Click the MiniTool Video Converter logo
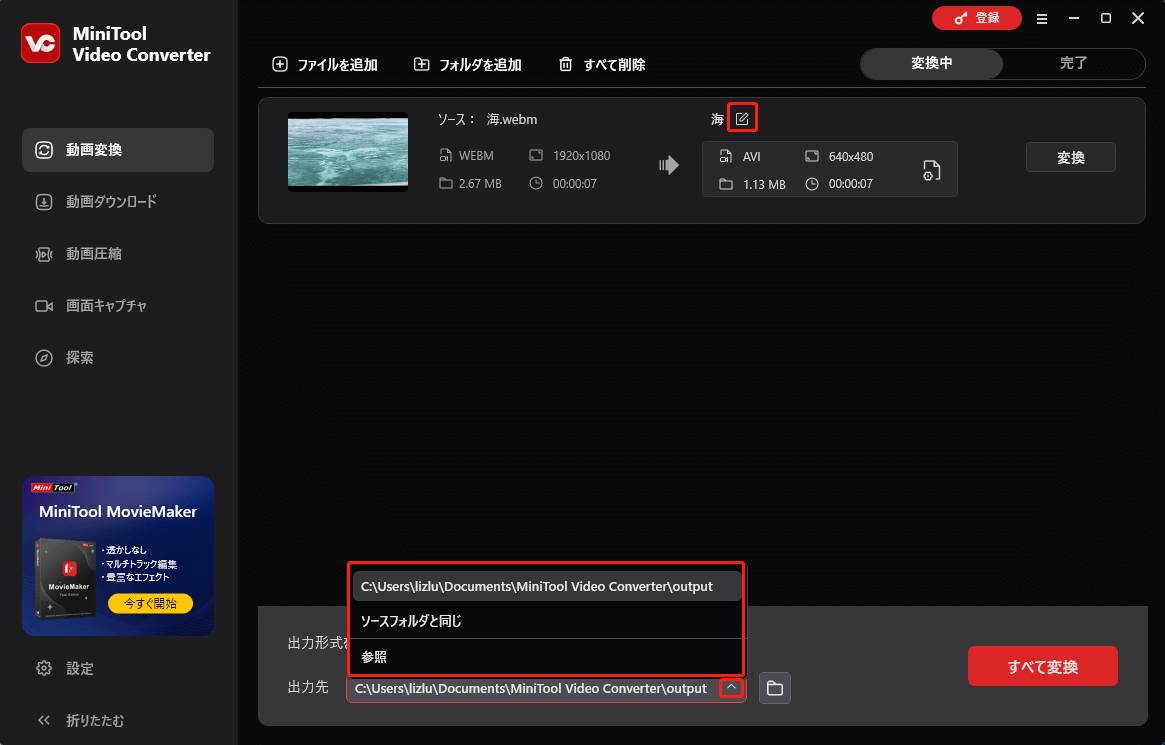 [x=40, y=43]
